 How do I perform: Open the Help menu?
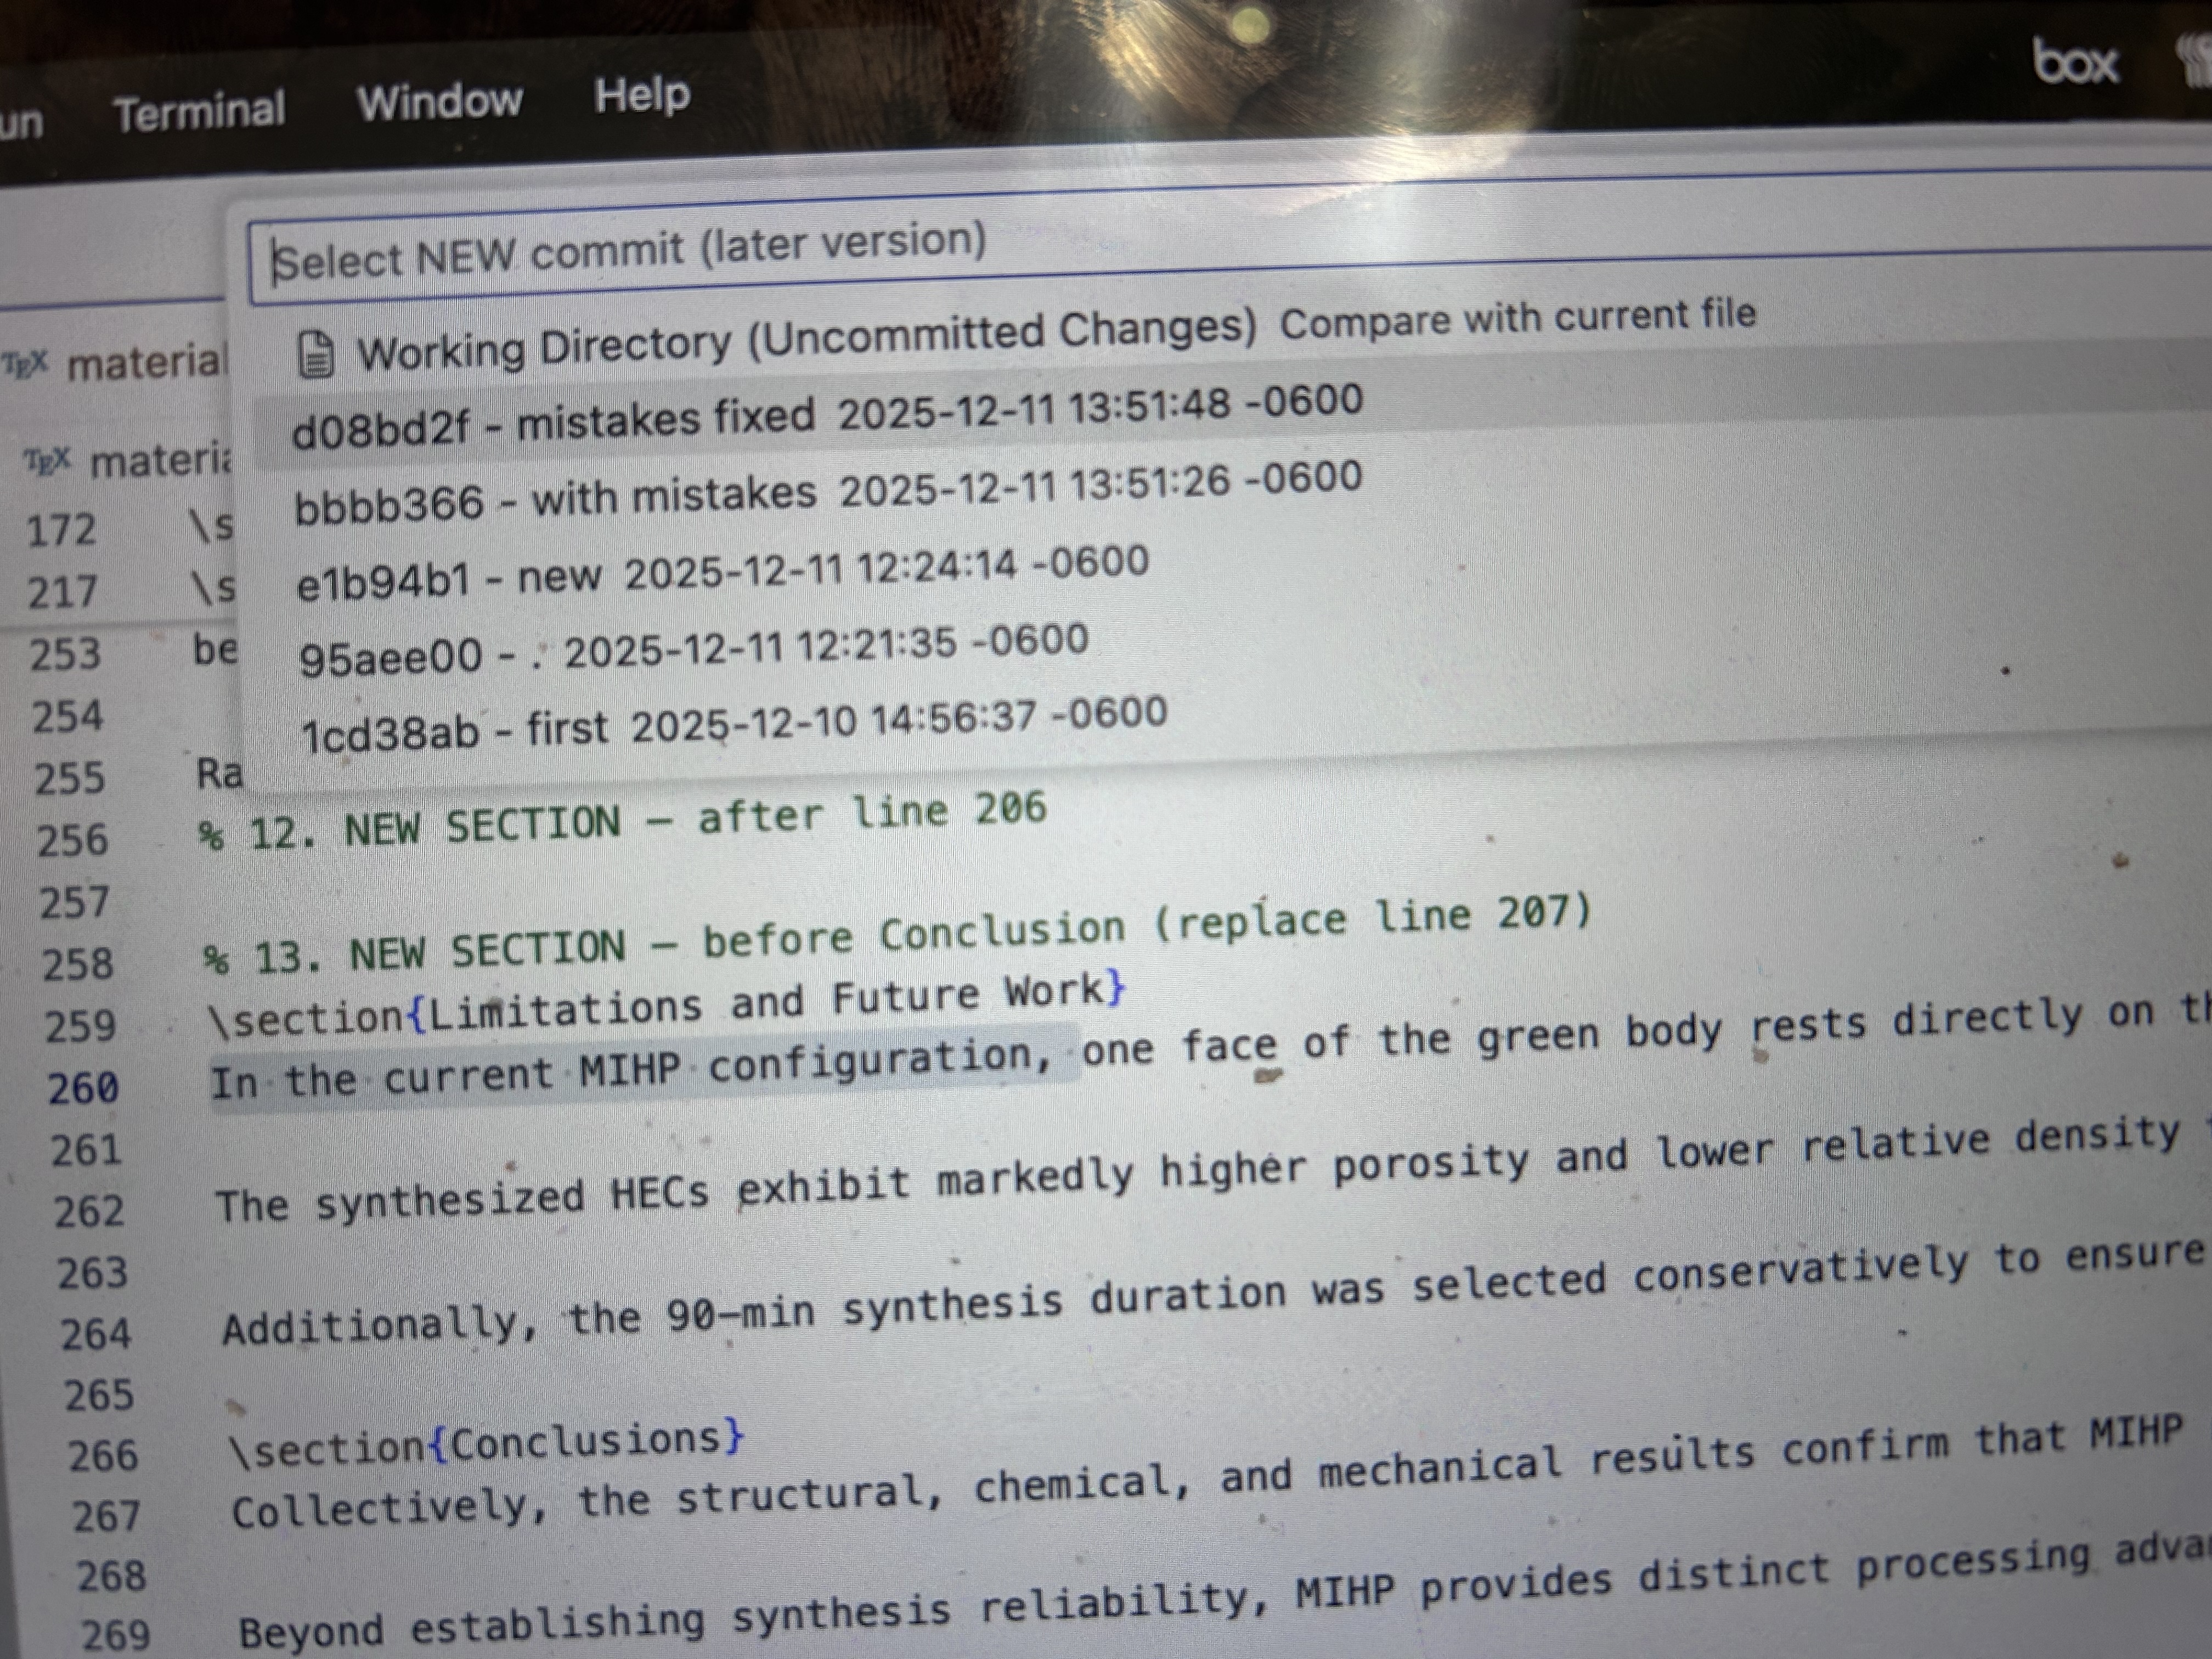(641, 95)
